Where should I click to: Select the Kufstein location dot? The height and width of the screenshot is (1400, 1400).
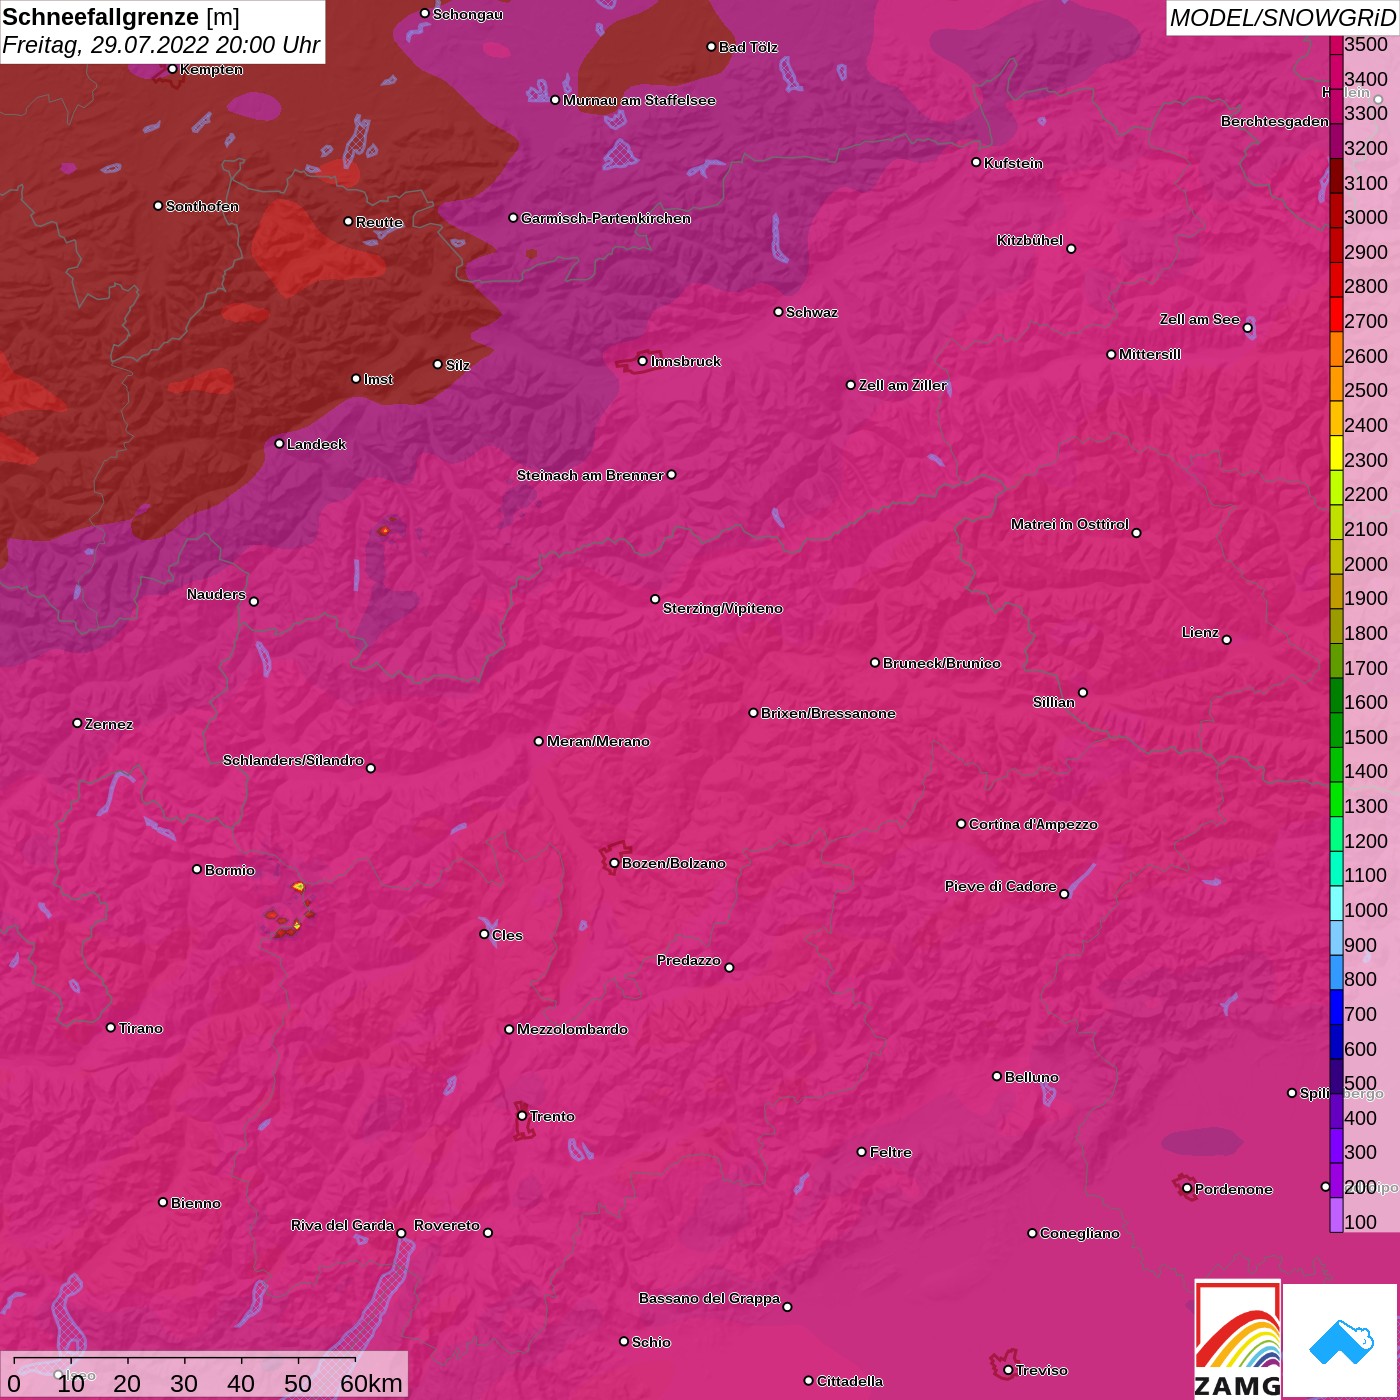click(x=976, y=162)
